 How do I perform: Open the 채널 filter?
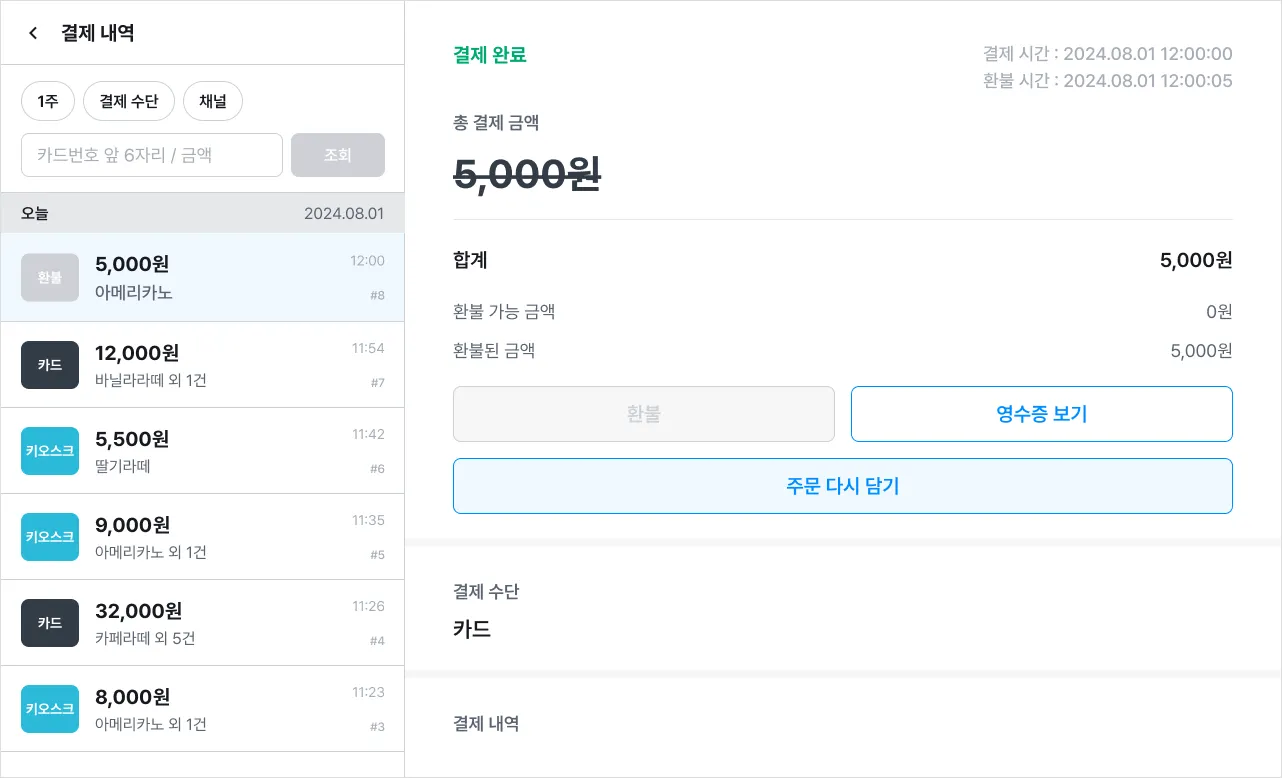click(213, 101)
